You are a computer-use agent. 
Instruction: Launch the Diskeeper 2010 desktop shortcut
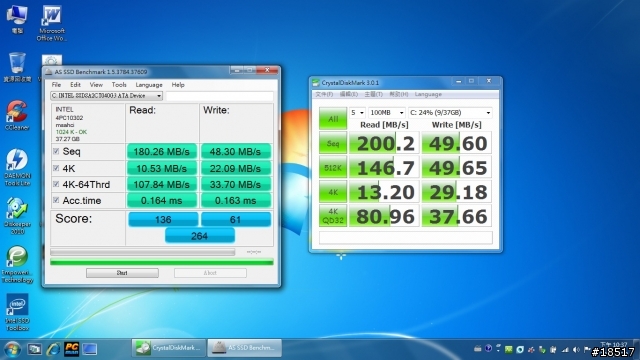(x=17, y=216)
